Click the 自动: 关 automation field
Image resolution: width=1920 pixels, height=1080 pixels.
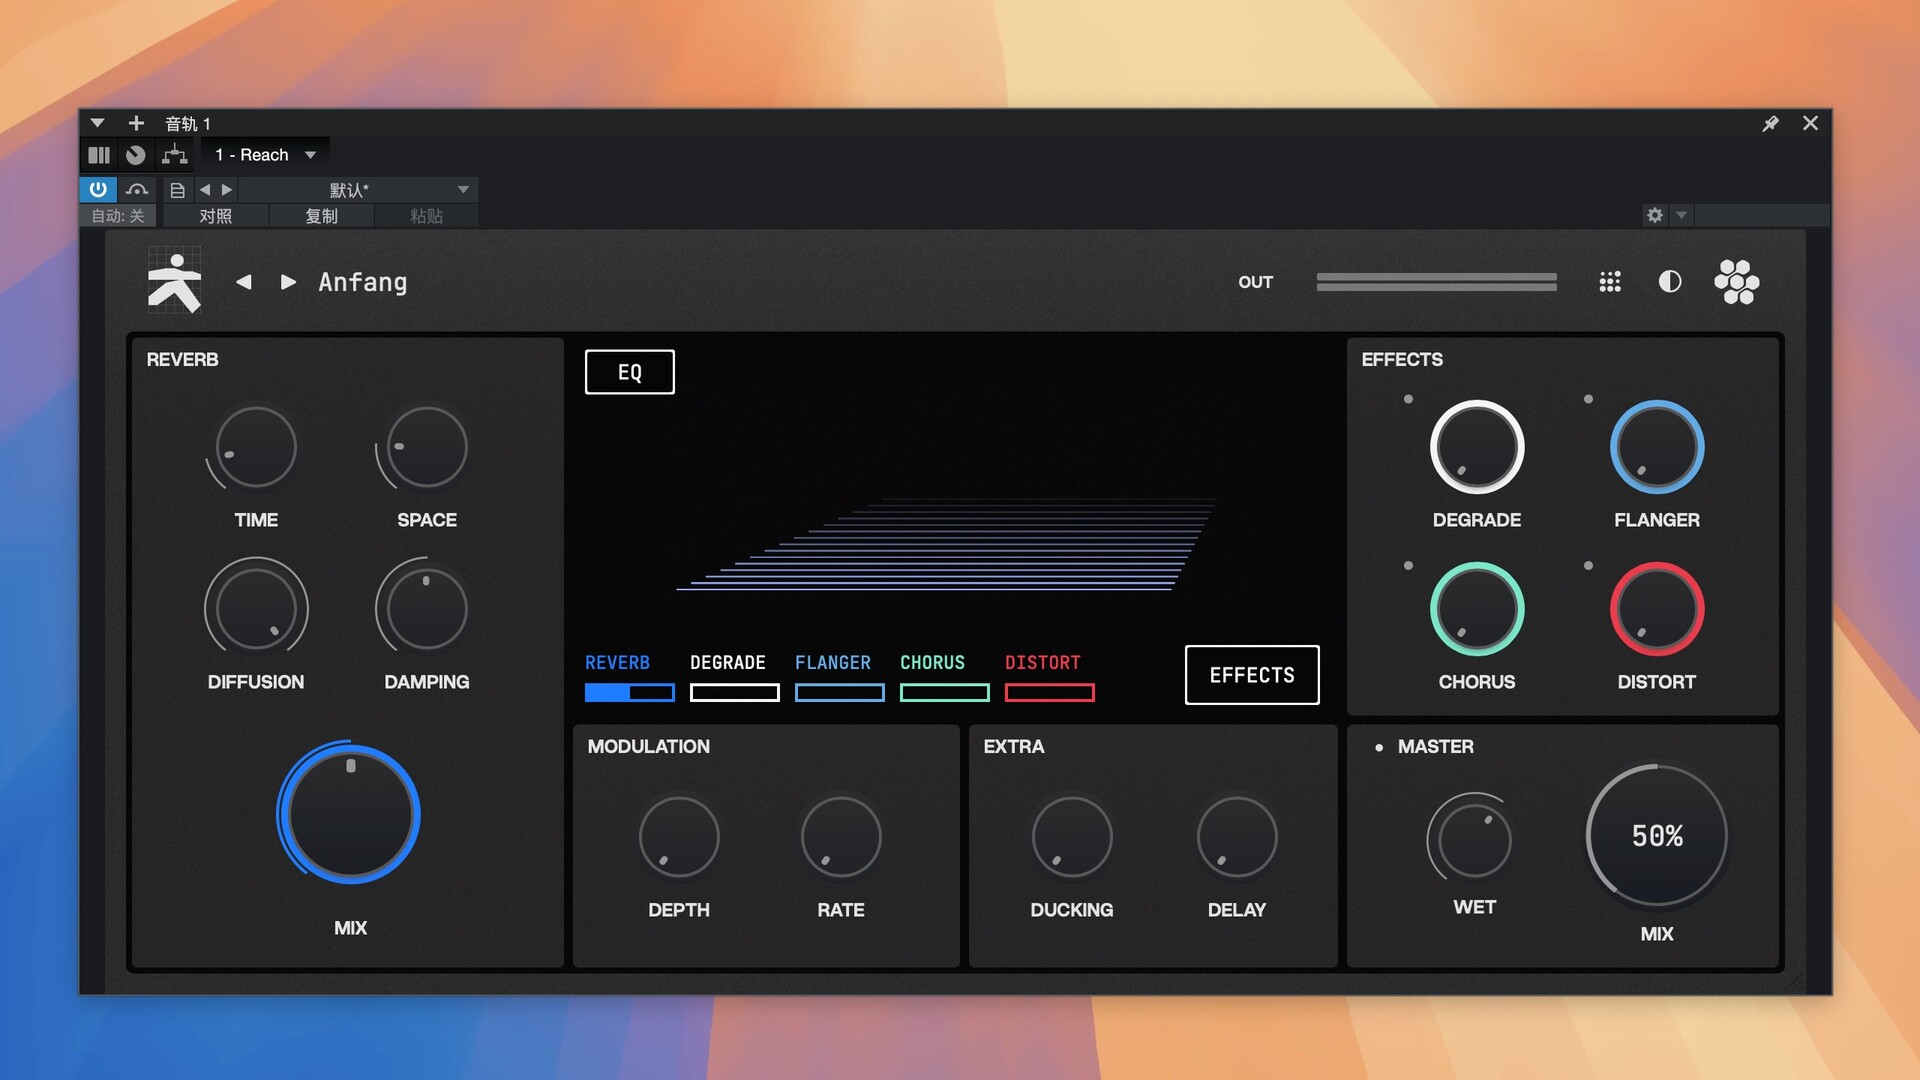click(118, 216)
